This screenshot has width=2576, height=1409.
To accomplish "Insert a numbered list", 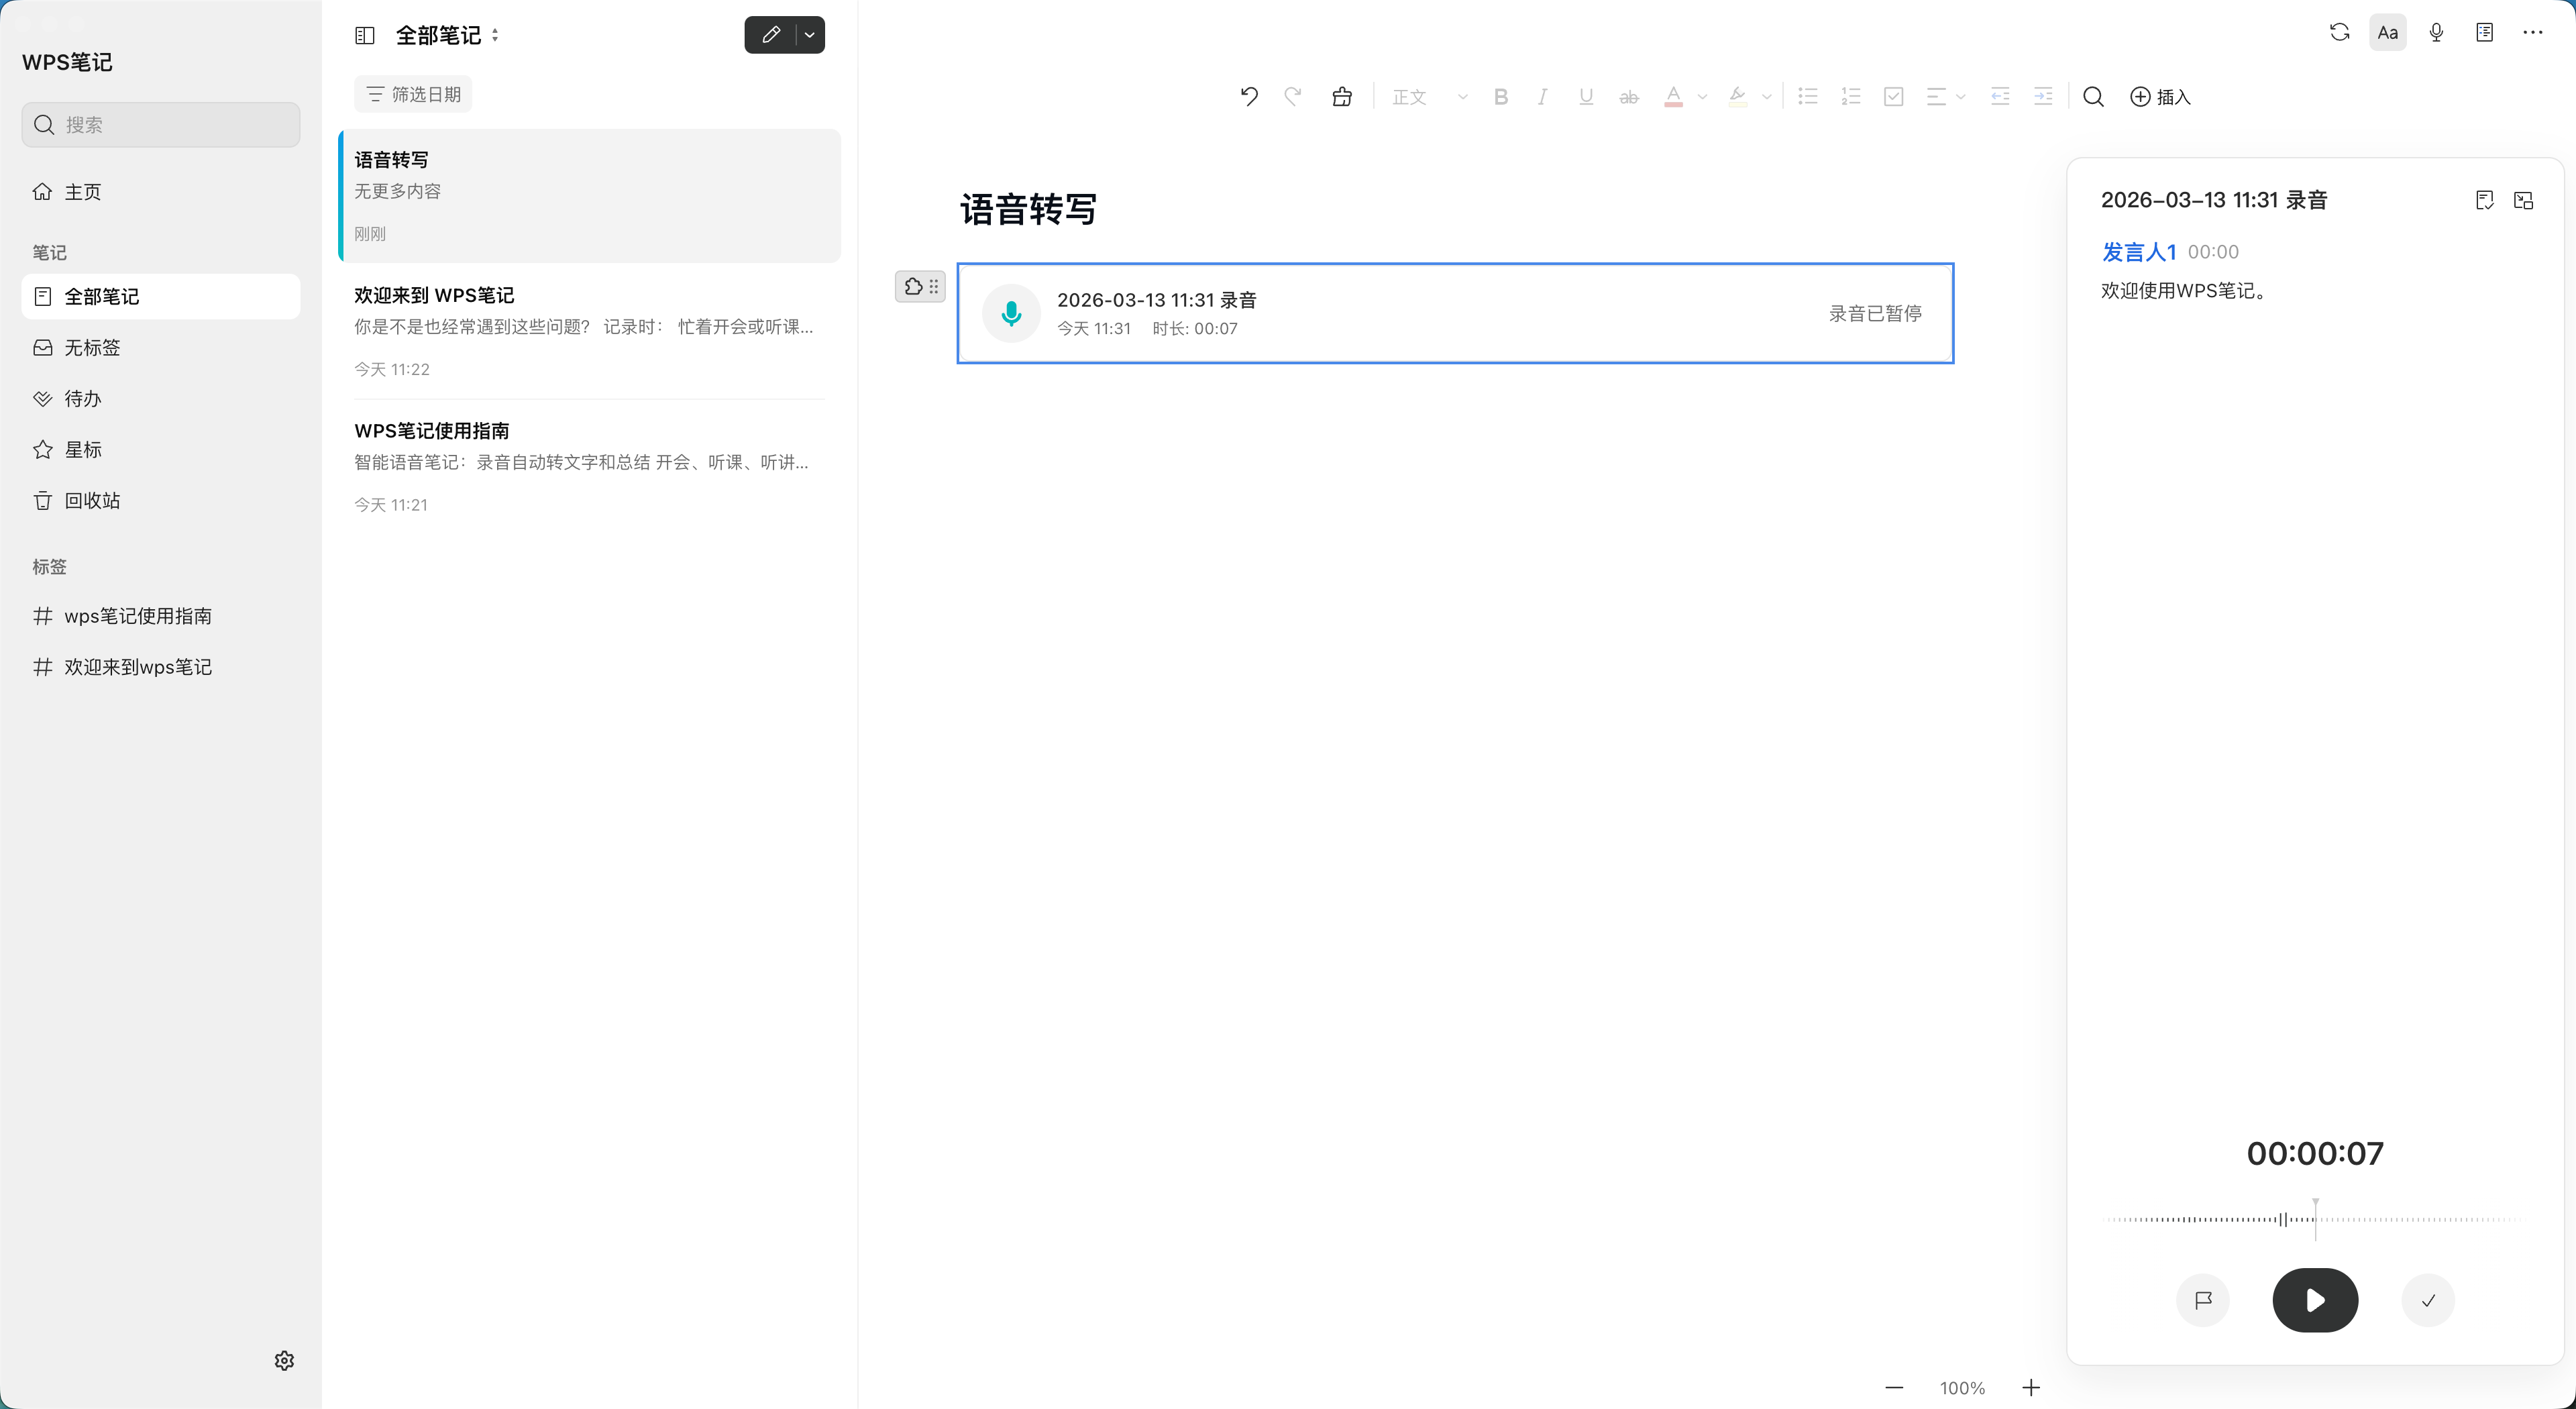I will 1850,96.
